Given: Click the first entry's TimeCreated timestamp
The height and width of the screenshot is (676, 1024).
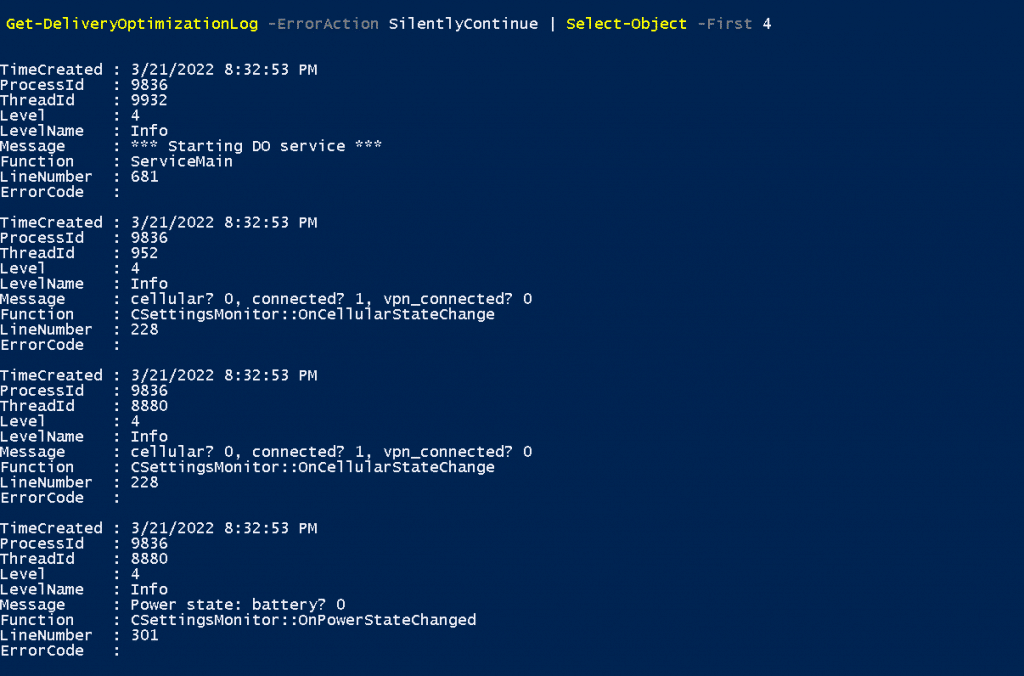Looking at the screenshot, I should pyautogui.click(x=224, y=70).
